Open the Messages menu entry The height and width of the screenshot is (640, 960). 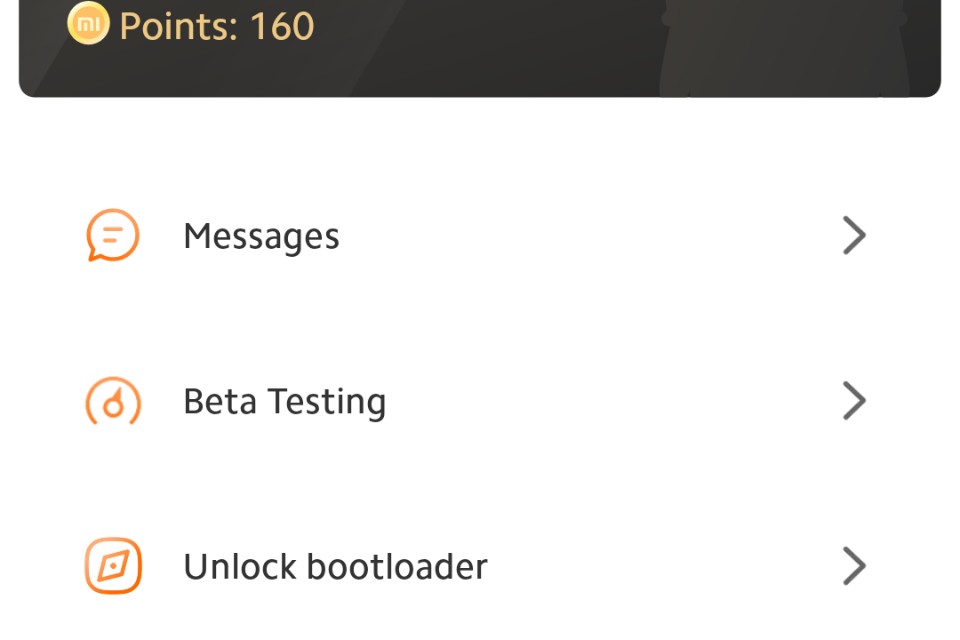pos(480,235)
